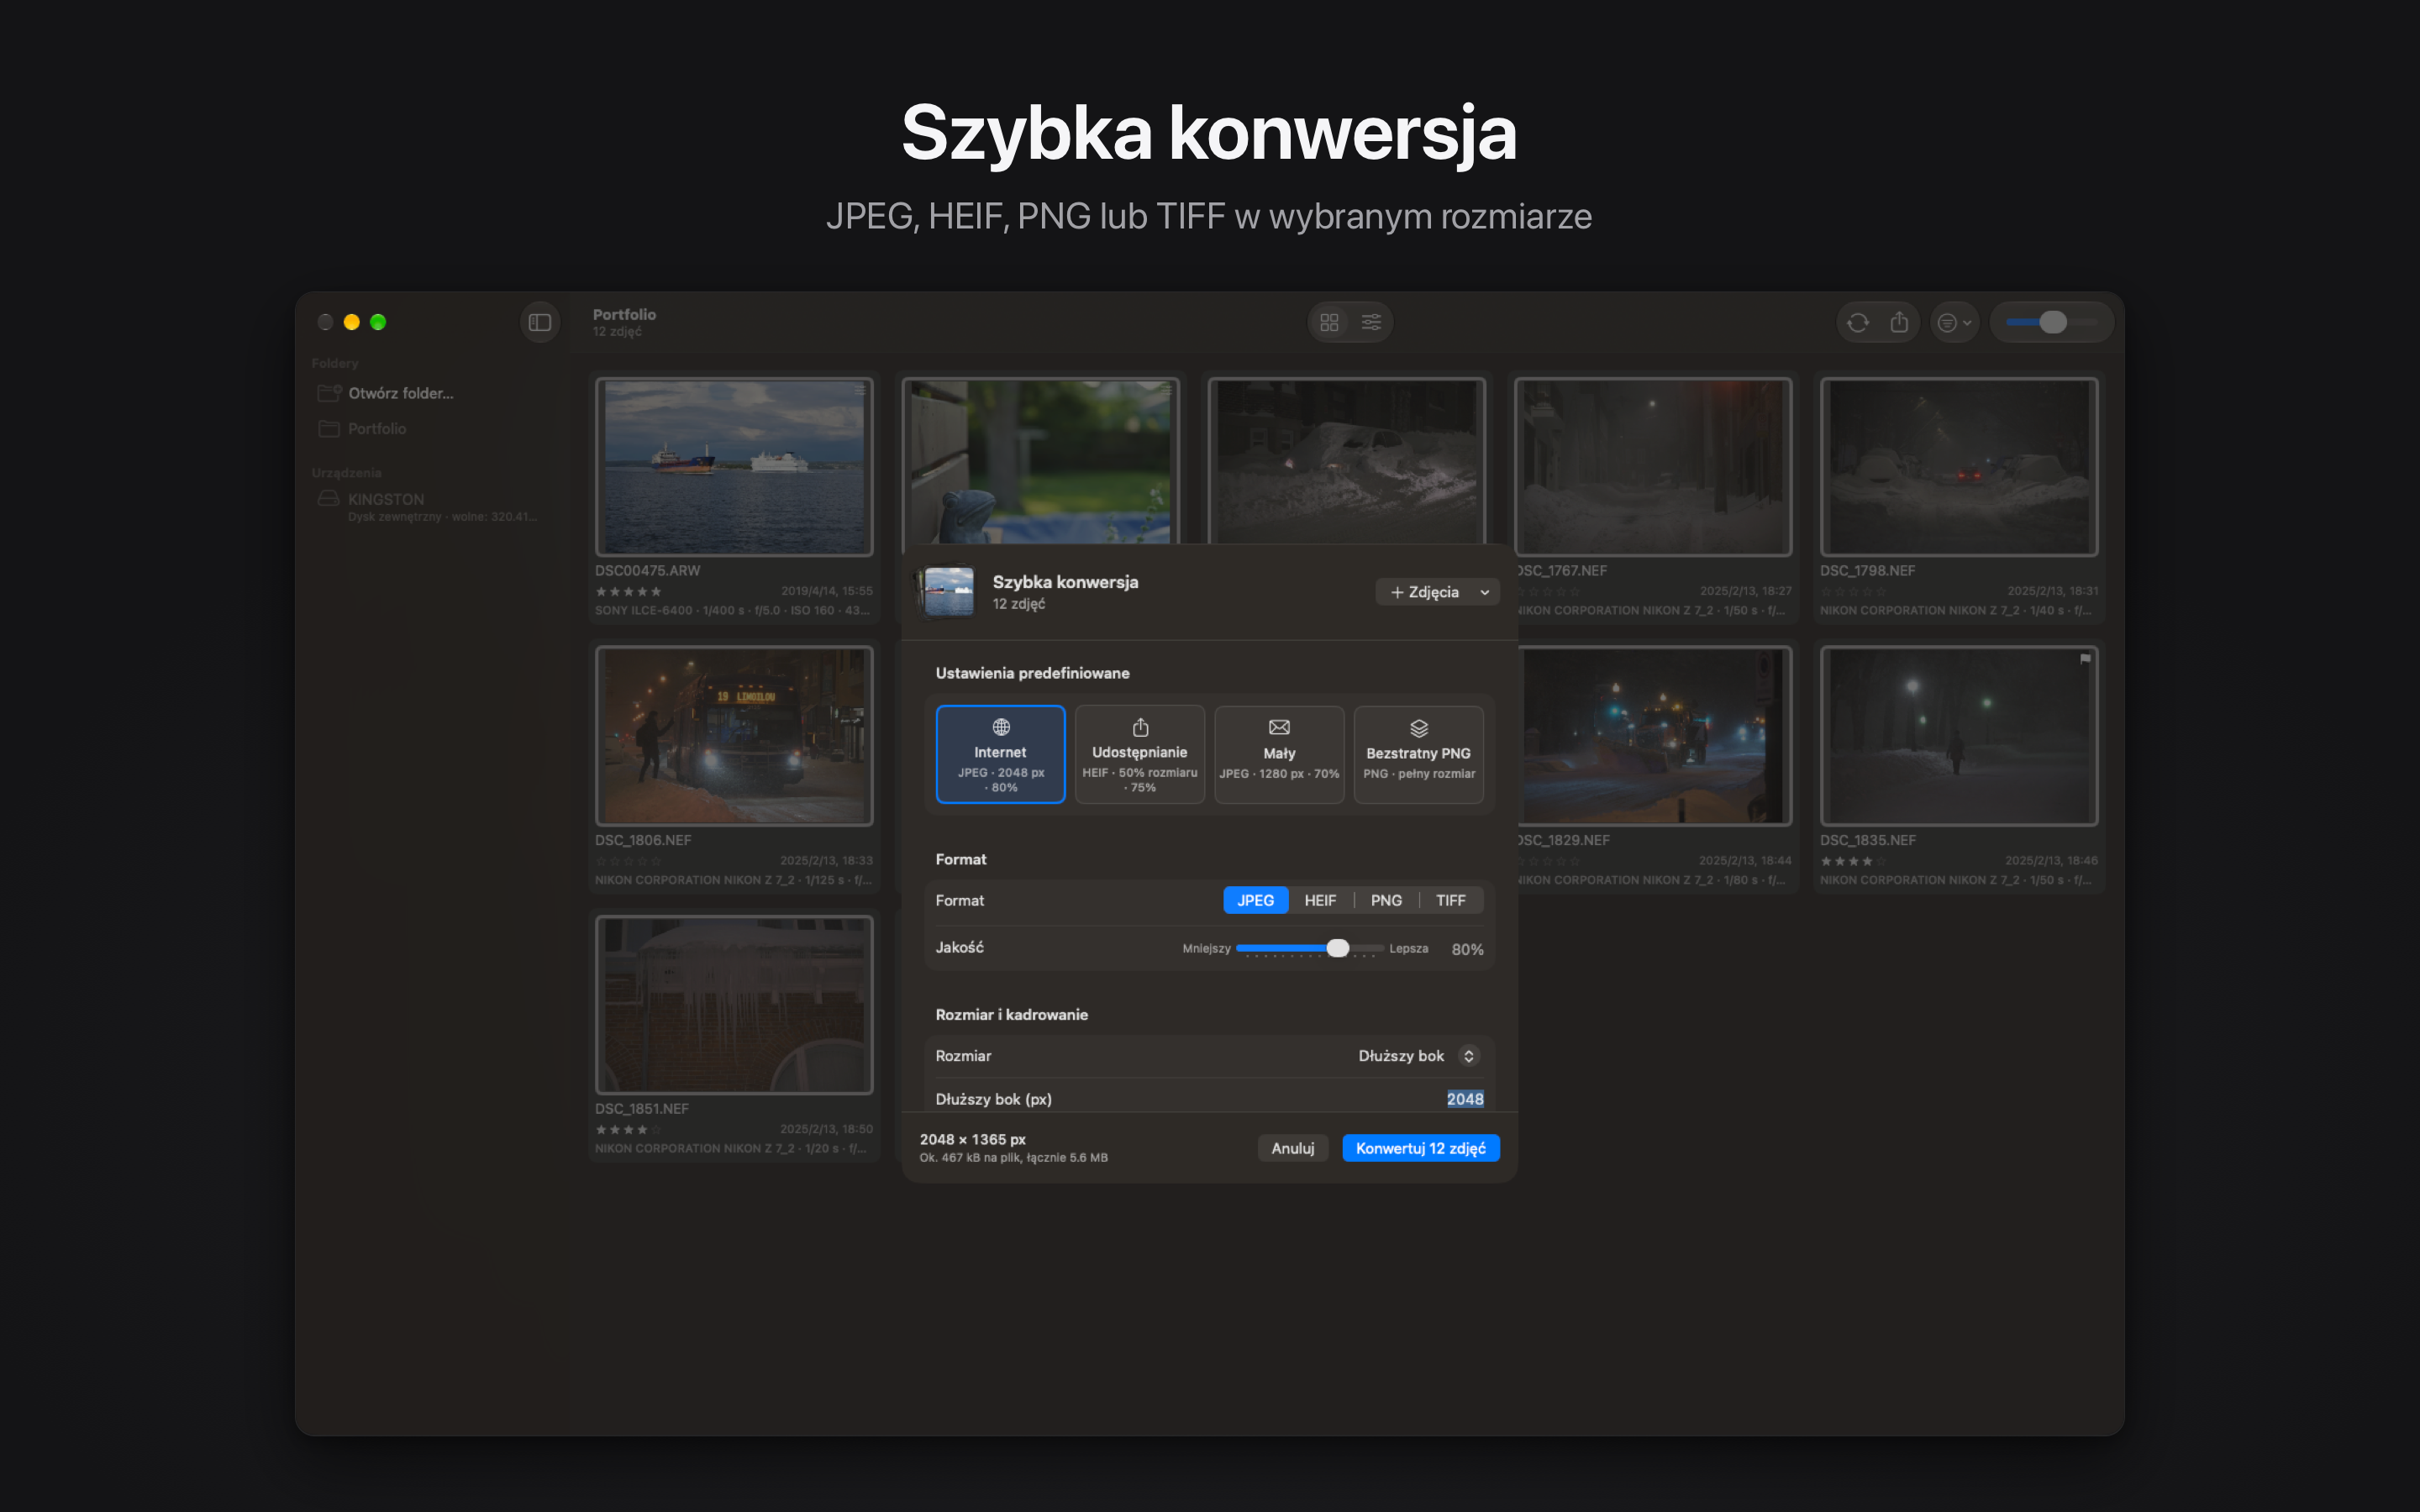Select DSC_1806.NEF bus thumbnail
Image resolution: width=2420 pixels, height=1512 pixels.
(x=734, y=735)
